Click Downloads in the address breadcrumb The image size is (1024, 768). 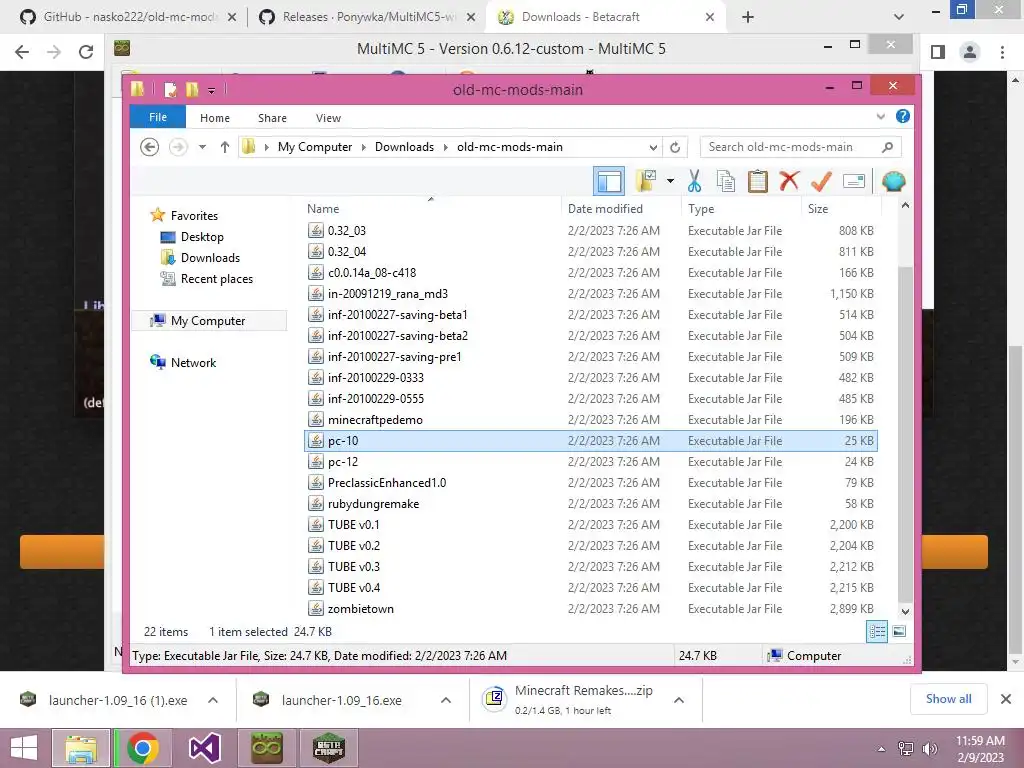pos(404,147)
